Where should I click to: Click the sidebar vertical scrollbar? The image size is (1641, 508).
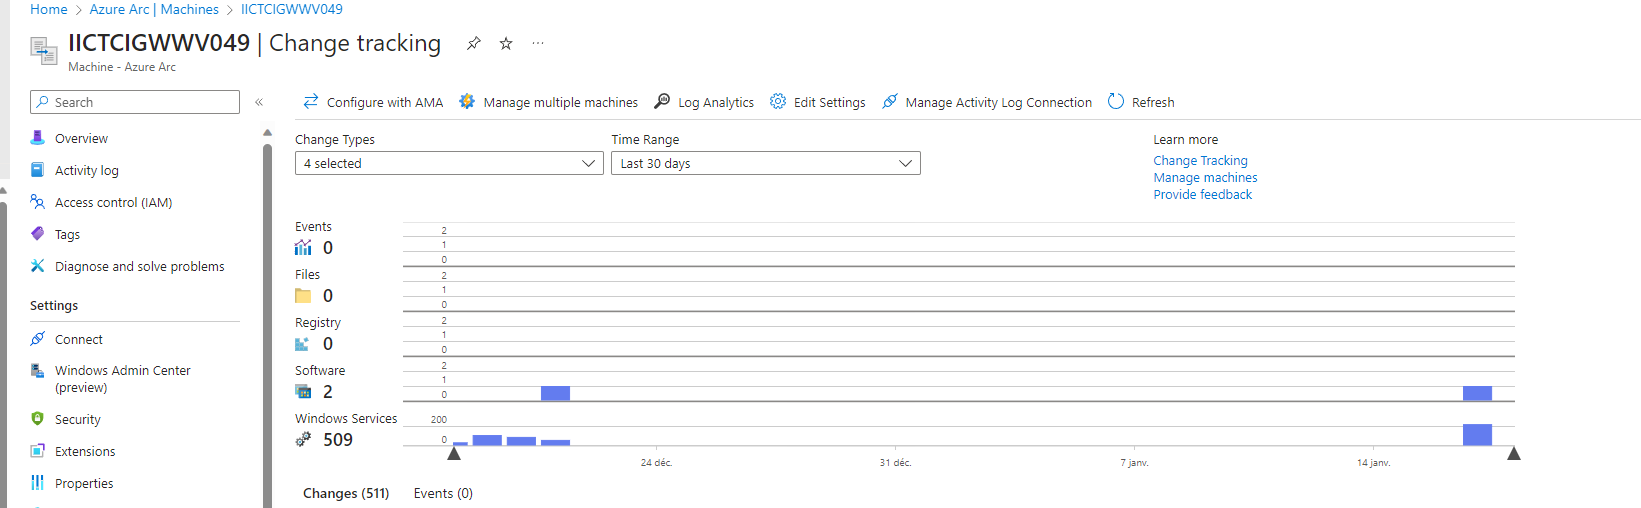click(267, 325)
